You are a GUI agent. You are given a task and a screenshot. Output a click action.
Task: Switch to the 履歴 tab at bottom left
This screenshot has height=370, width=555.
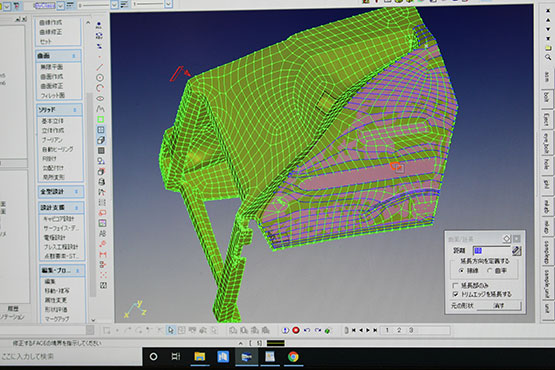[x=13, y=309]
